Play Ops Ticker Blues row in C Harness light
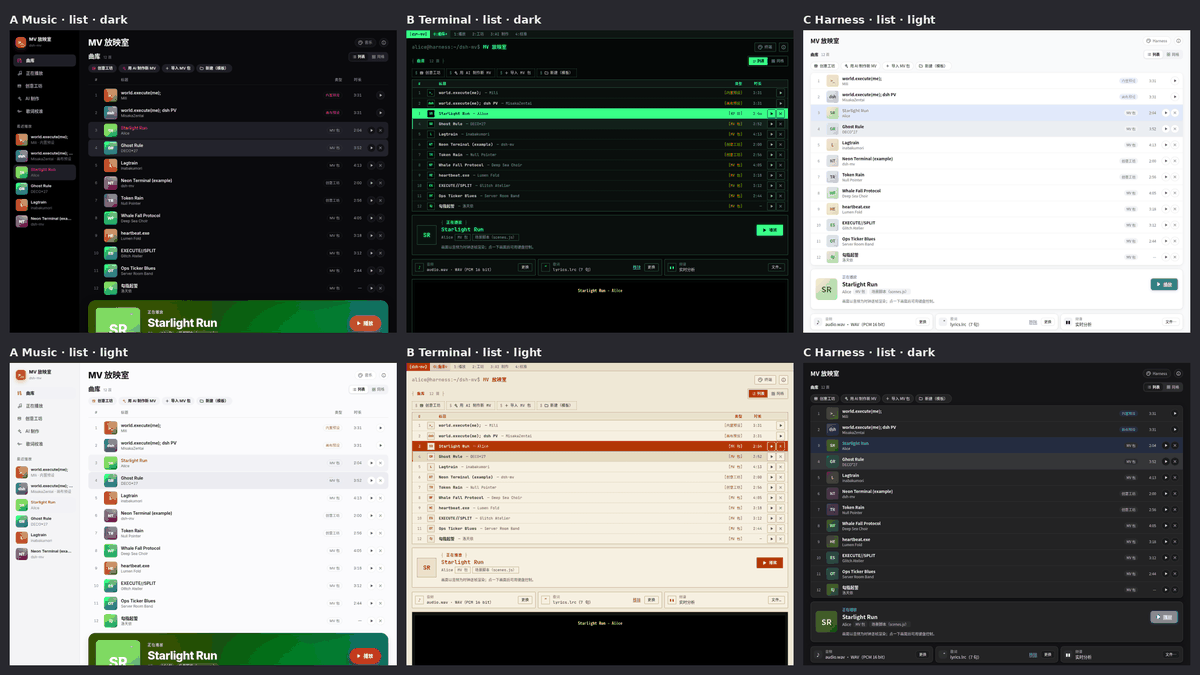The image size is (1200, 675). click(1166, 241)
